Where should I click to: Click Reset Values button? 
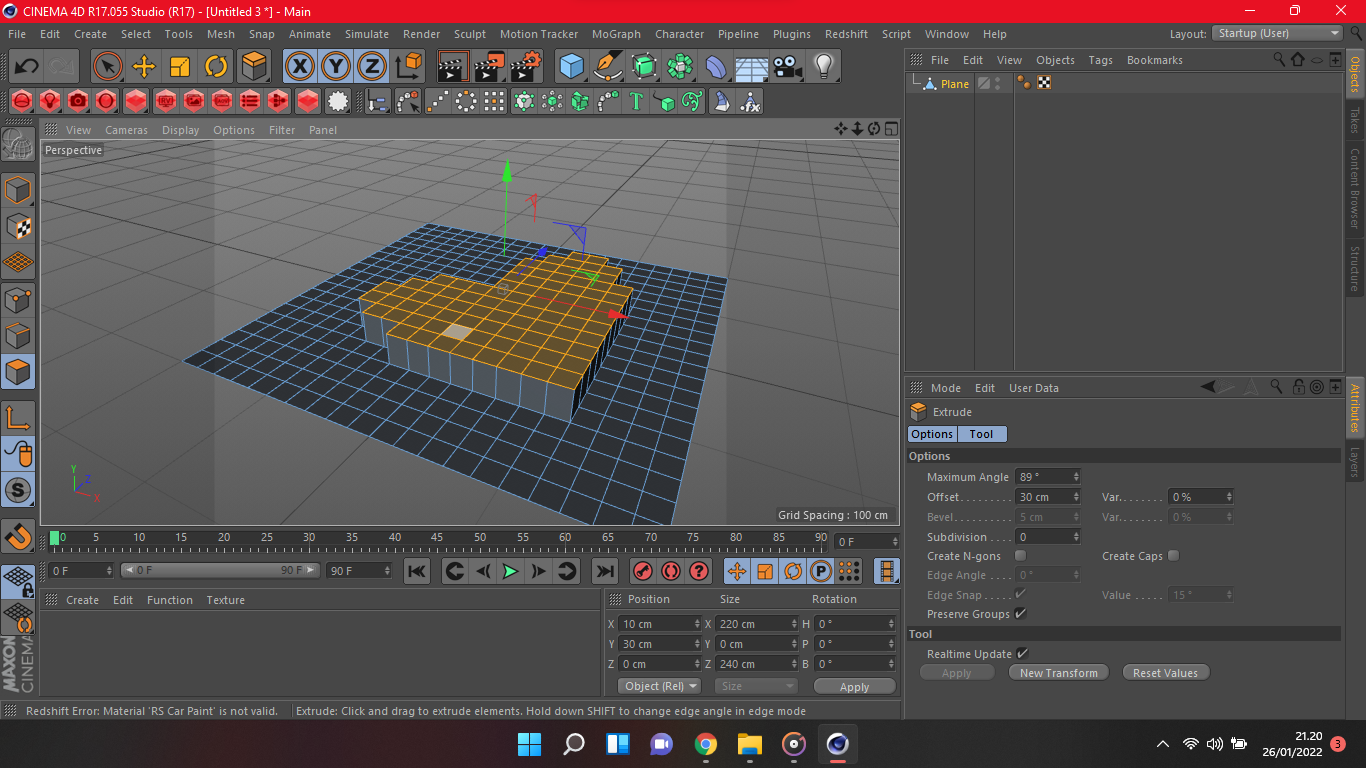point(1166,673)
